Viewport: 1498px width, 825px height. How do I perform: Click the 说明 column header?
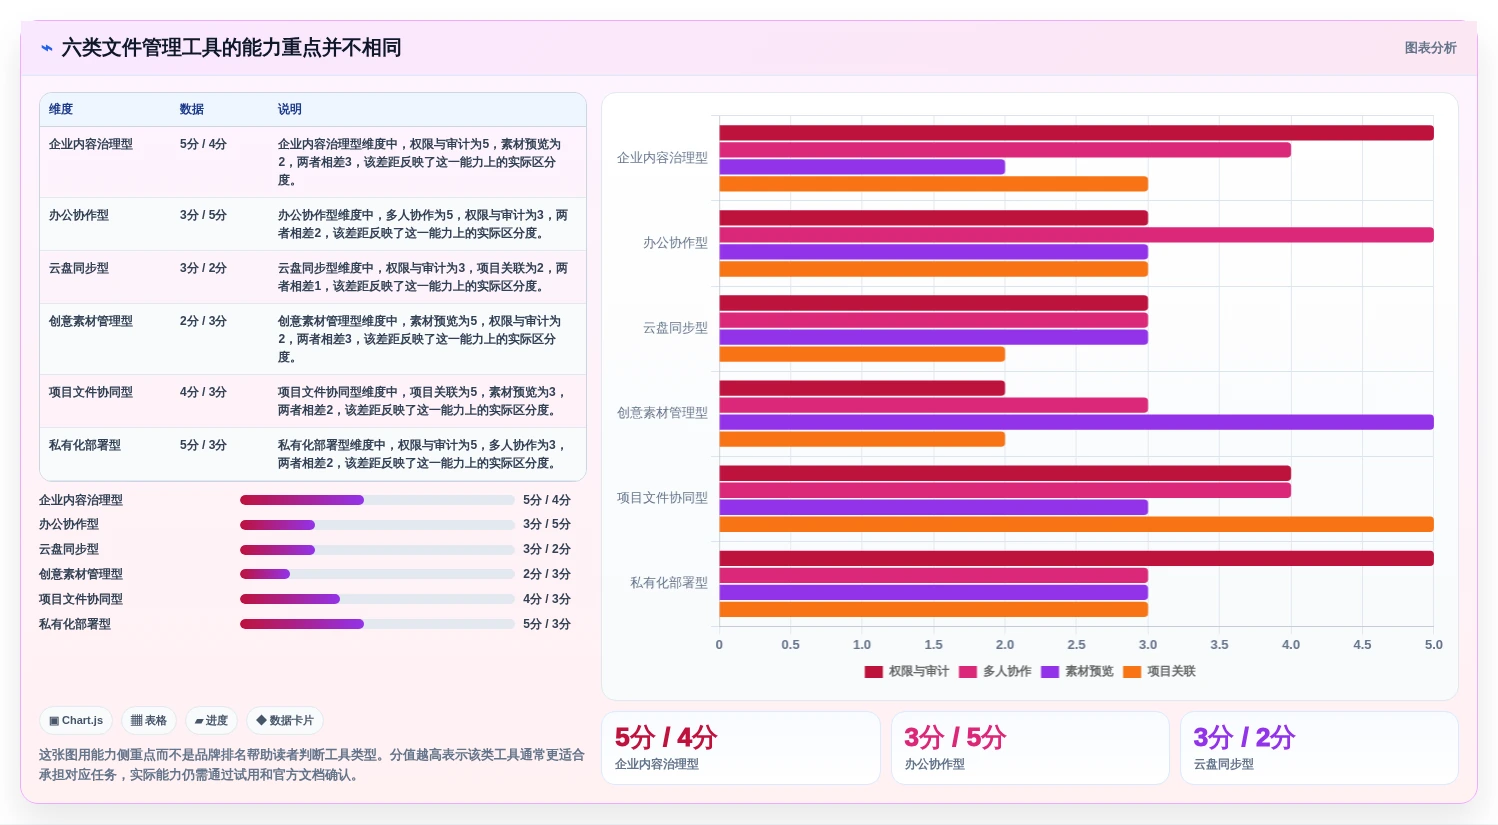coord(290,109)
